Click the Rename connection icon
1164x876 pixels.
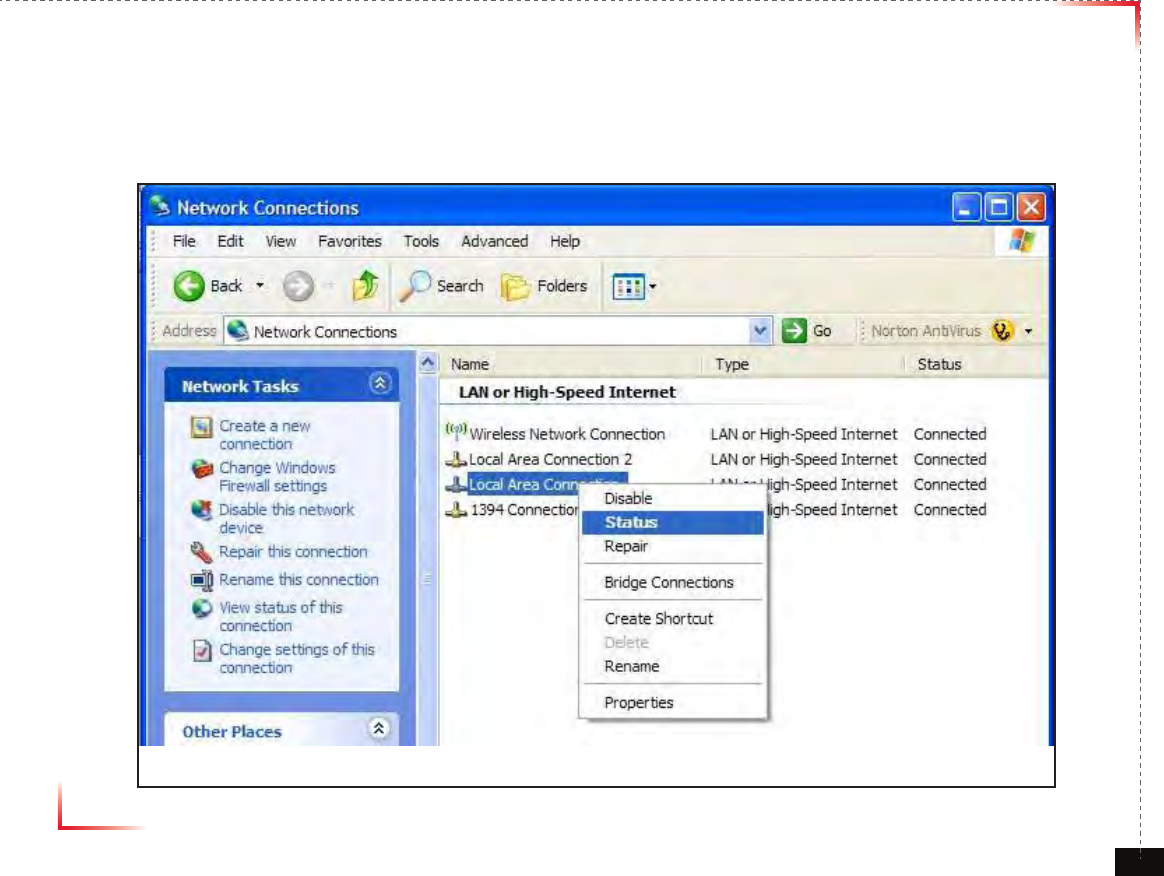pyautogui.click(x=202, y=581)
